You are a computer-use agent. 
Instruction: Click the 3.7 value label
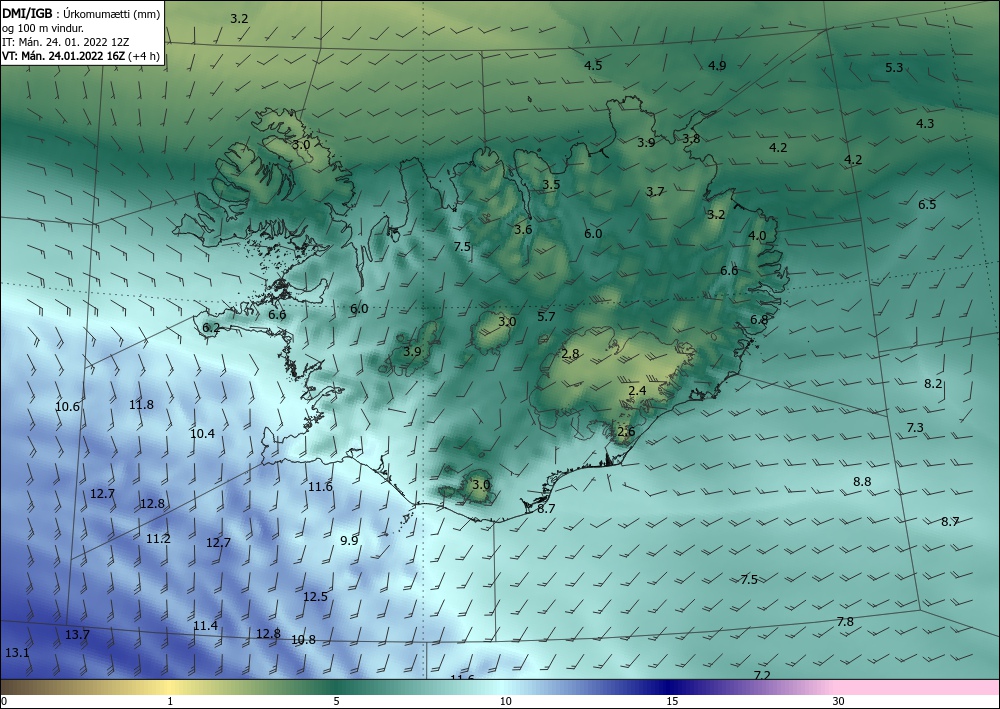tap(655, 191)
